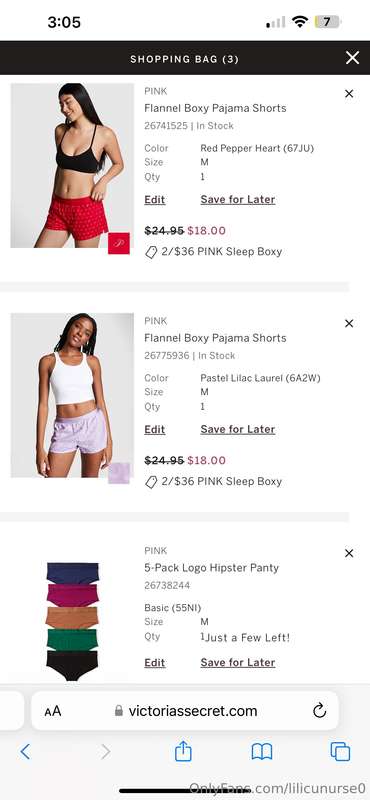Save the Red Pepper Heart shorts for later
Image resolution: width=370 pixels, height=800 pixels.
point(238,199)
